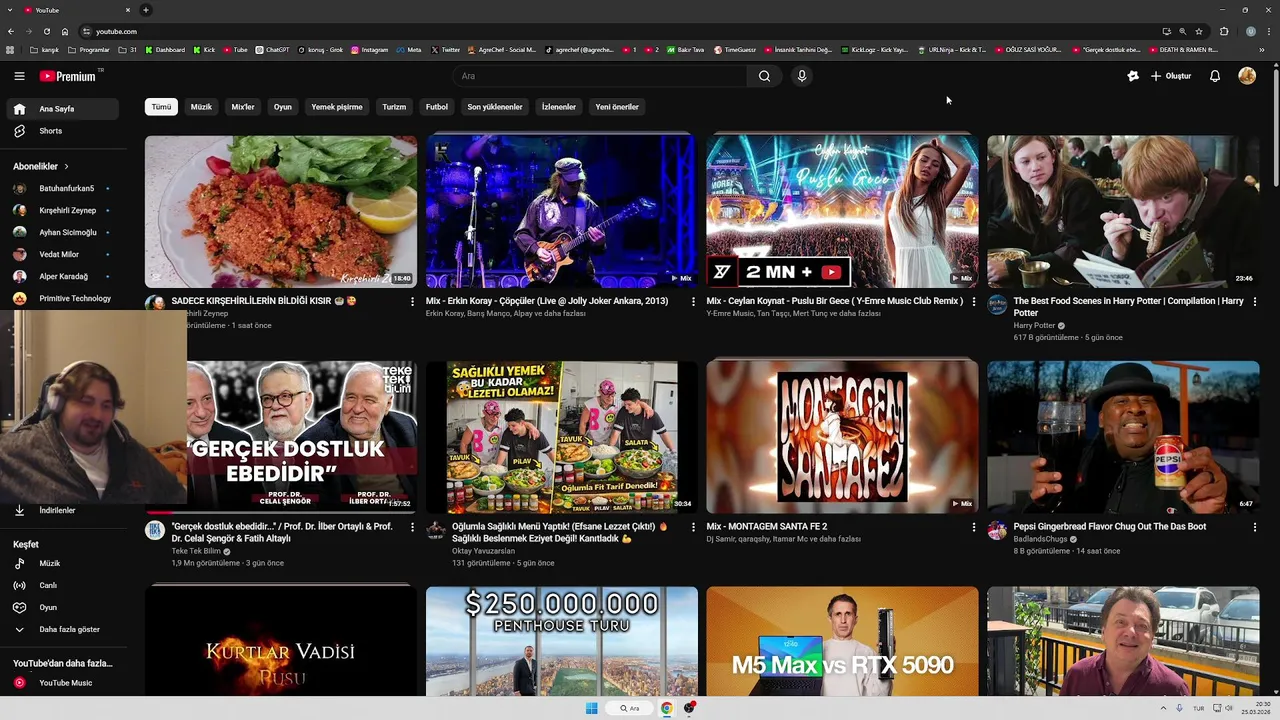Open the M5 Max vs RTX 5090 thumbnail

point(842,641)
